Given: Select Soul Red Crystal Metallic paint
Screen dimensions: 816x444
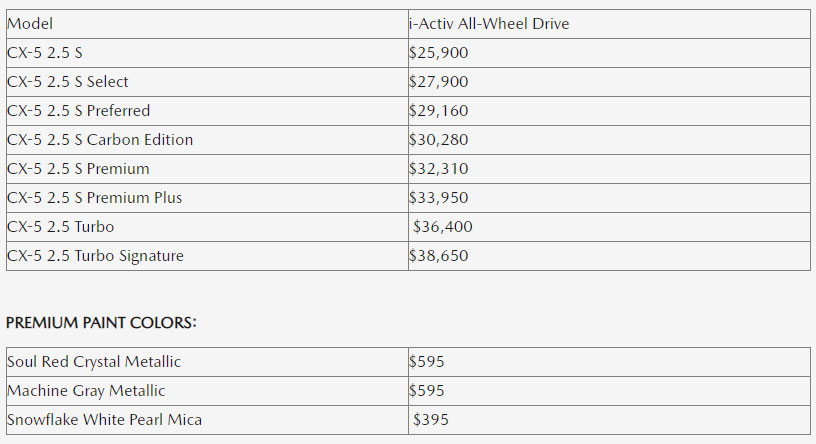Looking at the screenshot, I should [94, 362].
